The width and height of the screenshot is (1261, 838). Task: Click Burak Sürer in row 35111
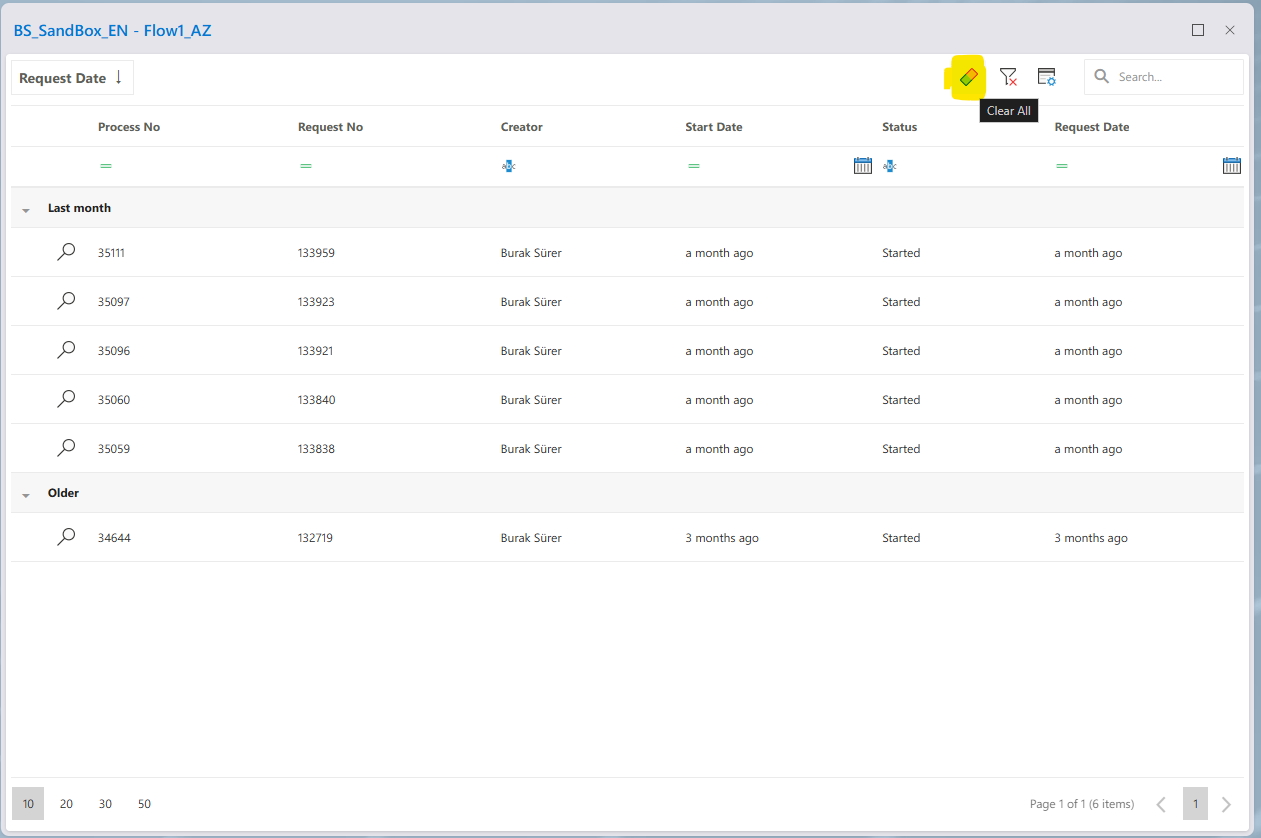(531, 253)
